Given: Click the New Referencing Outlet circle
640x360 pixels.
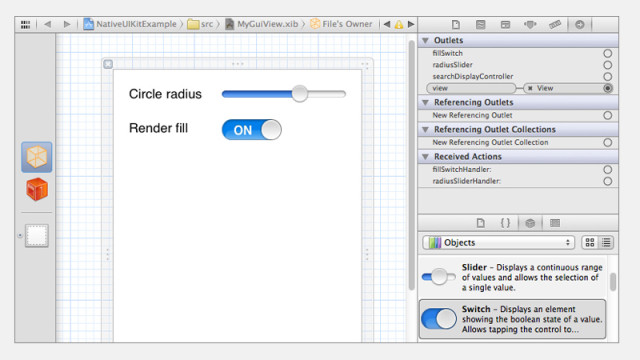Looking at the screenshot, I should coord(607,116).
